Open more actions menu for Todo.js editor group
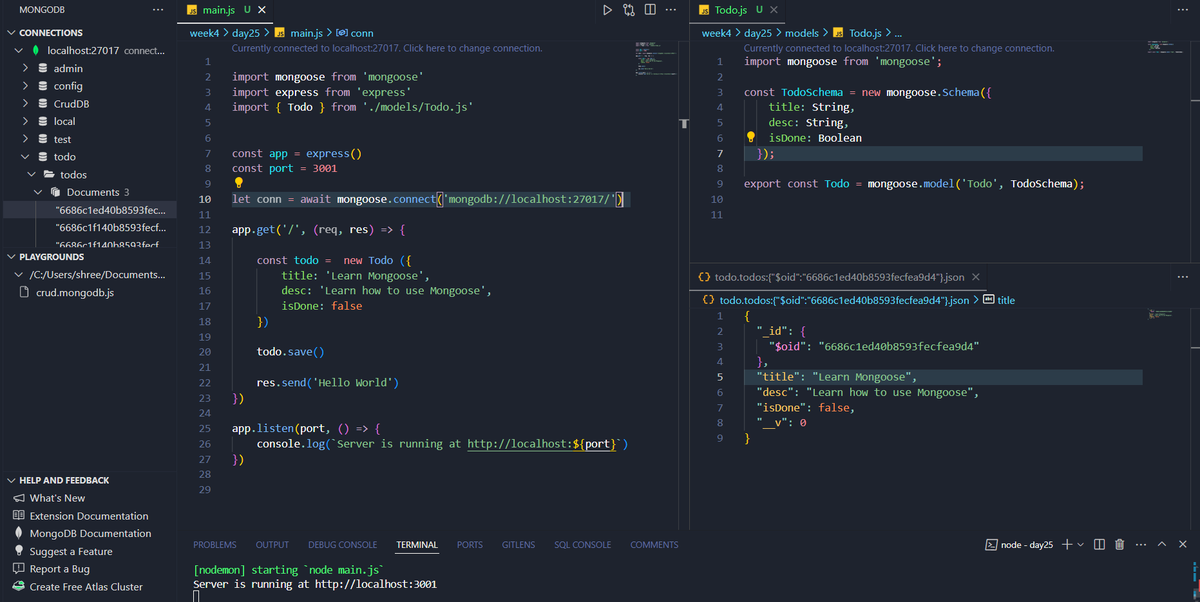1200x602 pixels. point(1183,10)
